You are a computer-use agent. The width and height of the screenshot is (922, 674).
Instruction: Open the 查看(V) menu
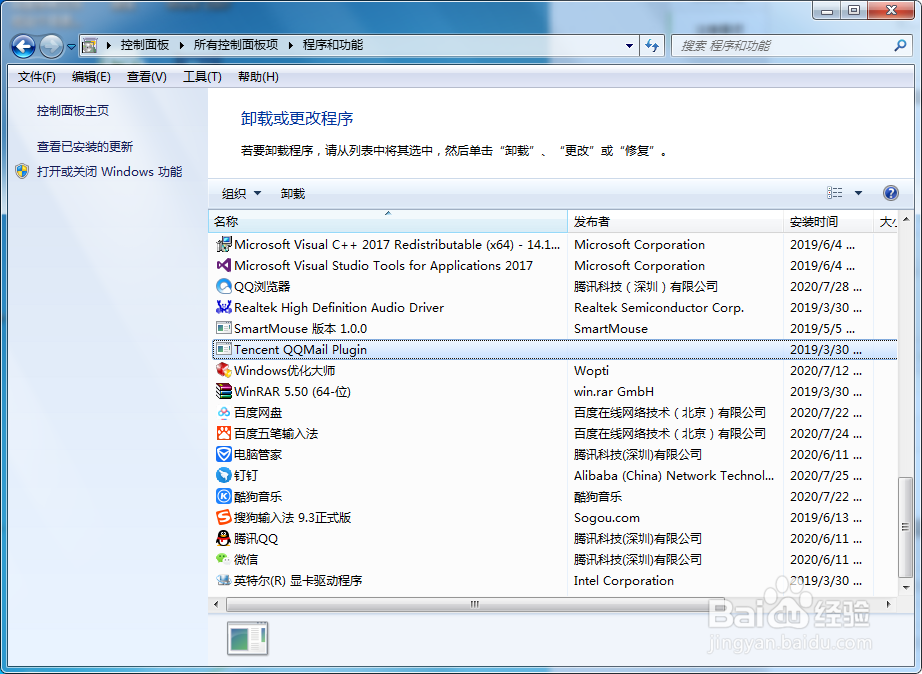(144, 76)
